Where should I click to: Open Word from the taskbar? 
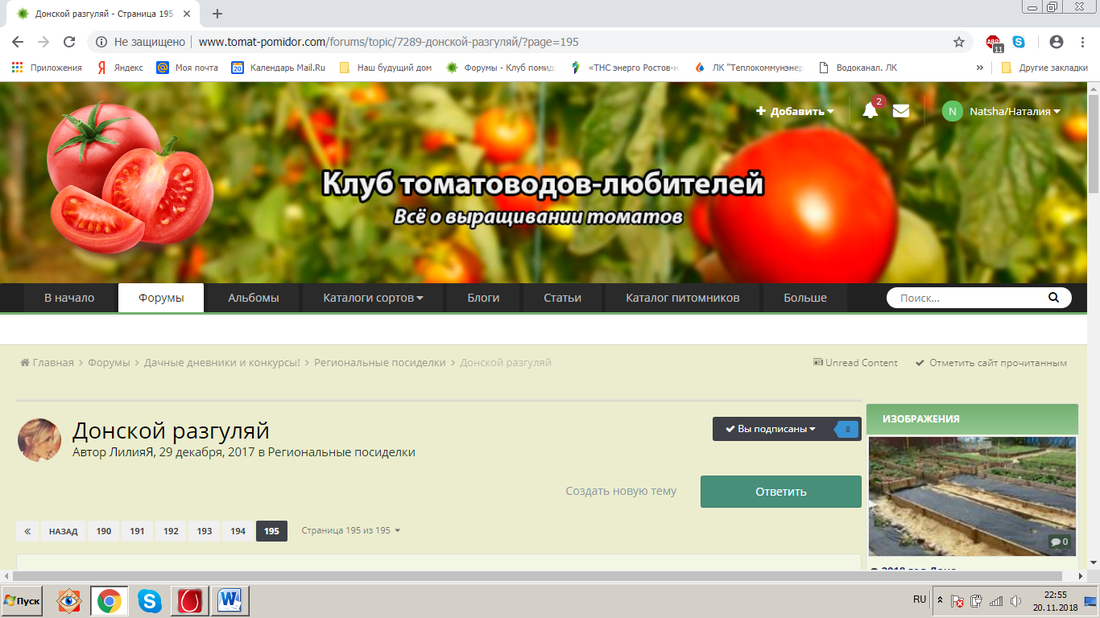229,601
